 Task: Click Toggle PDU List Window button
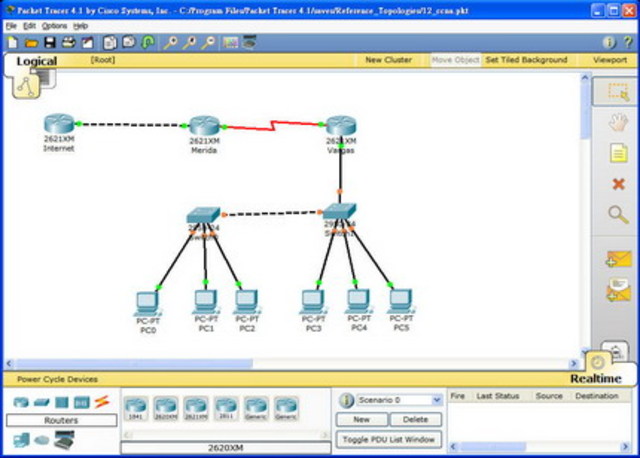[x=389, y=440]
